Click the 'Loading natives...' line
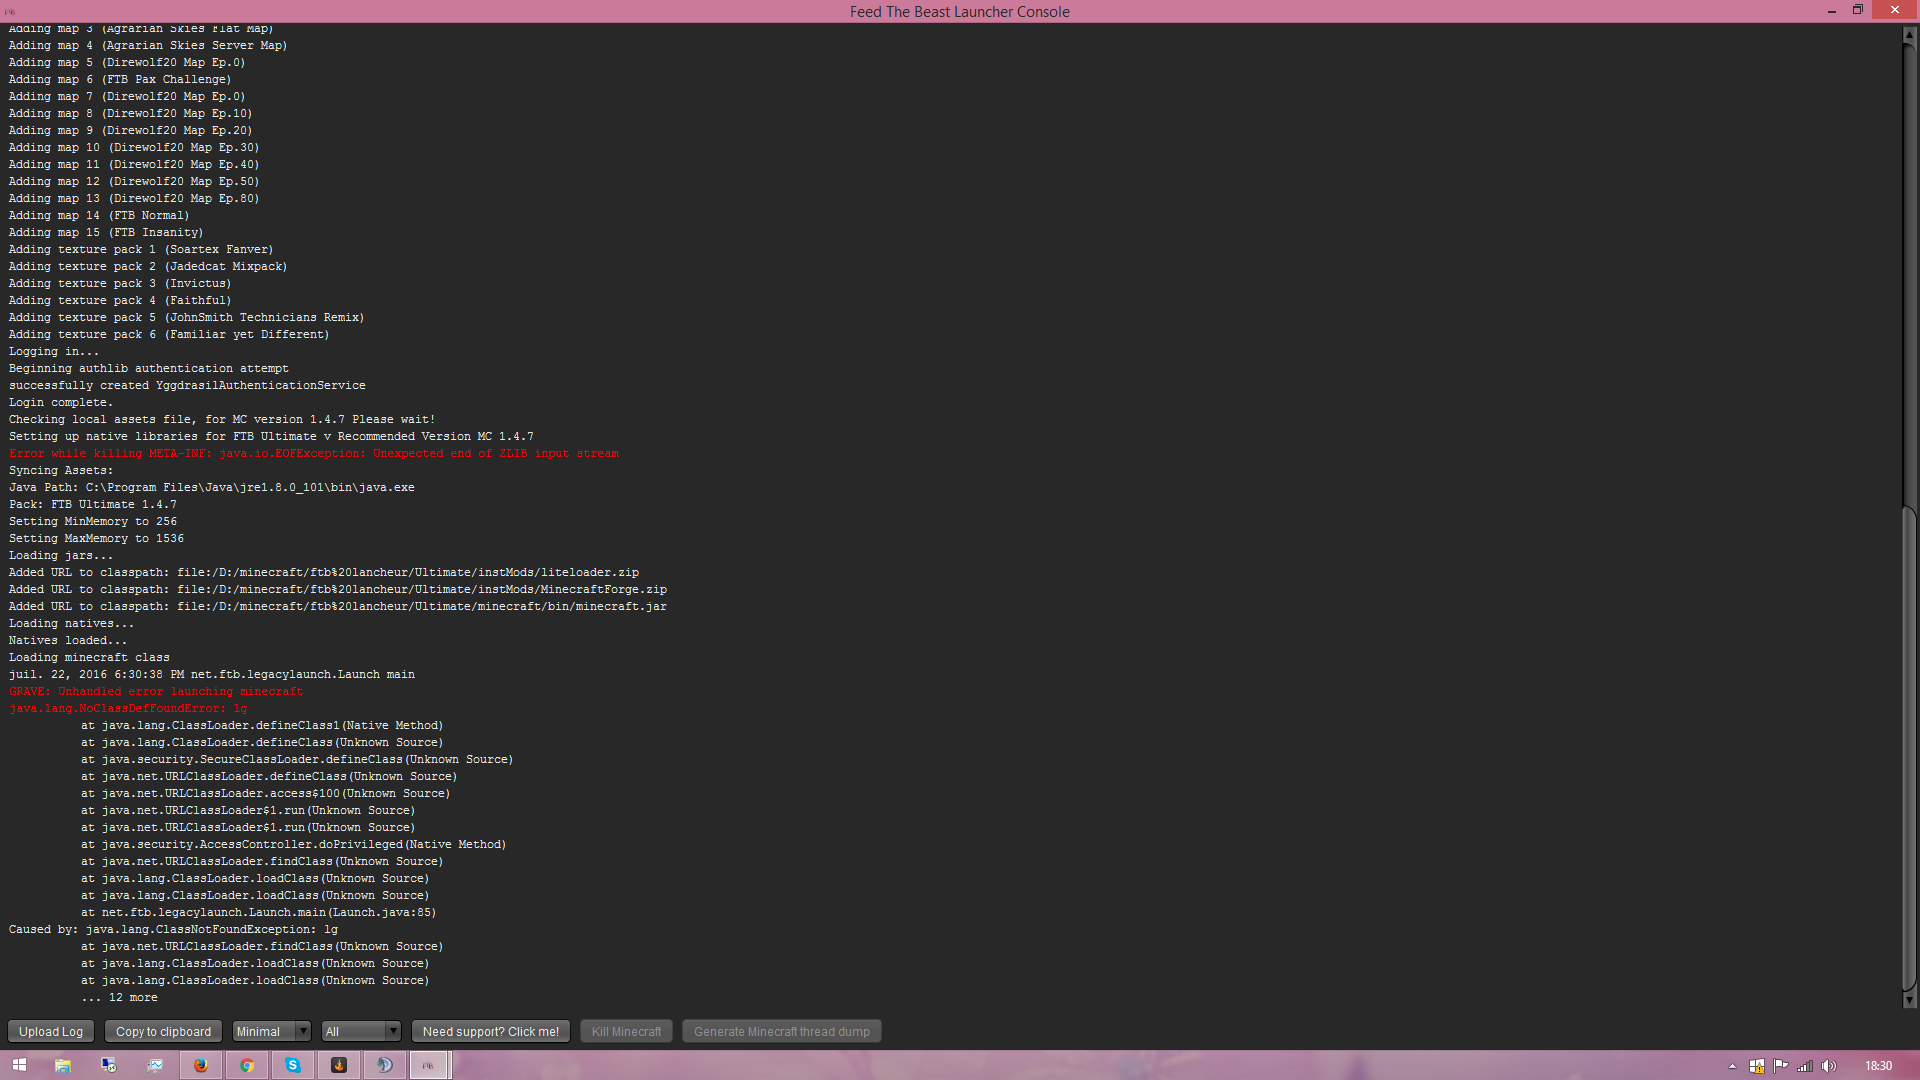The image size is (1920, 1080). click(71, 624)
